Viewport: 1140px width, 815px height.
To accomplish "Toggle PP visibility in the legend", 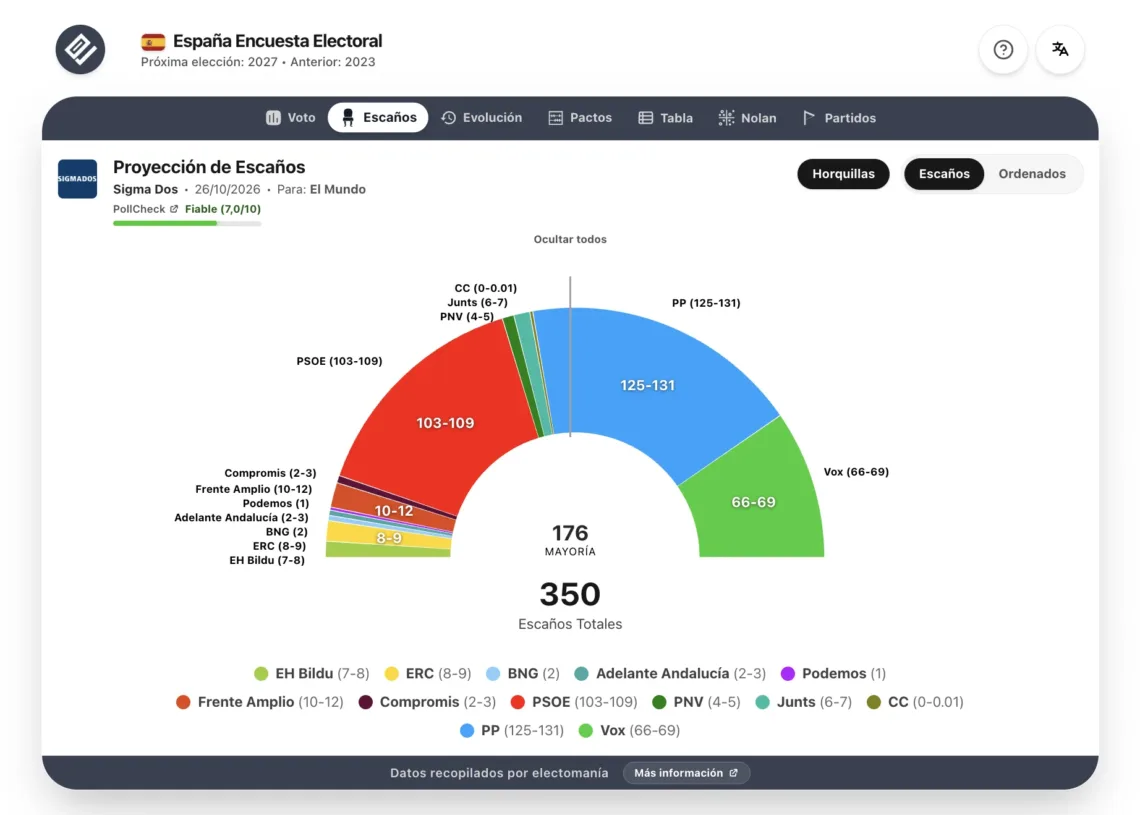I will click(x=512, y=731).
